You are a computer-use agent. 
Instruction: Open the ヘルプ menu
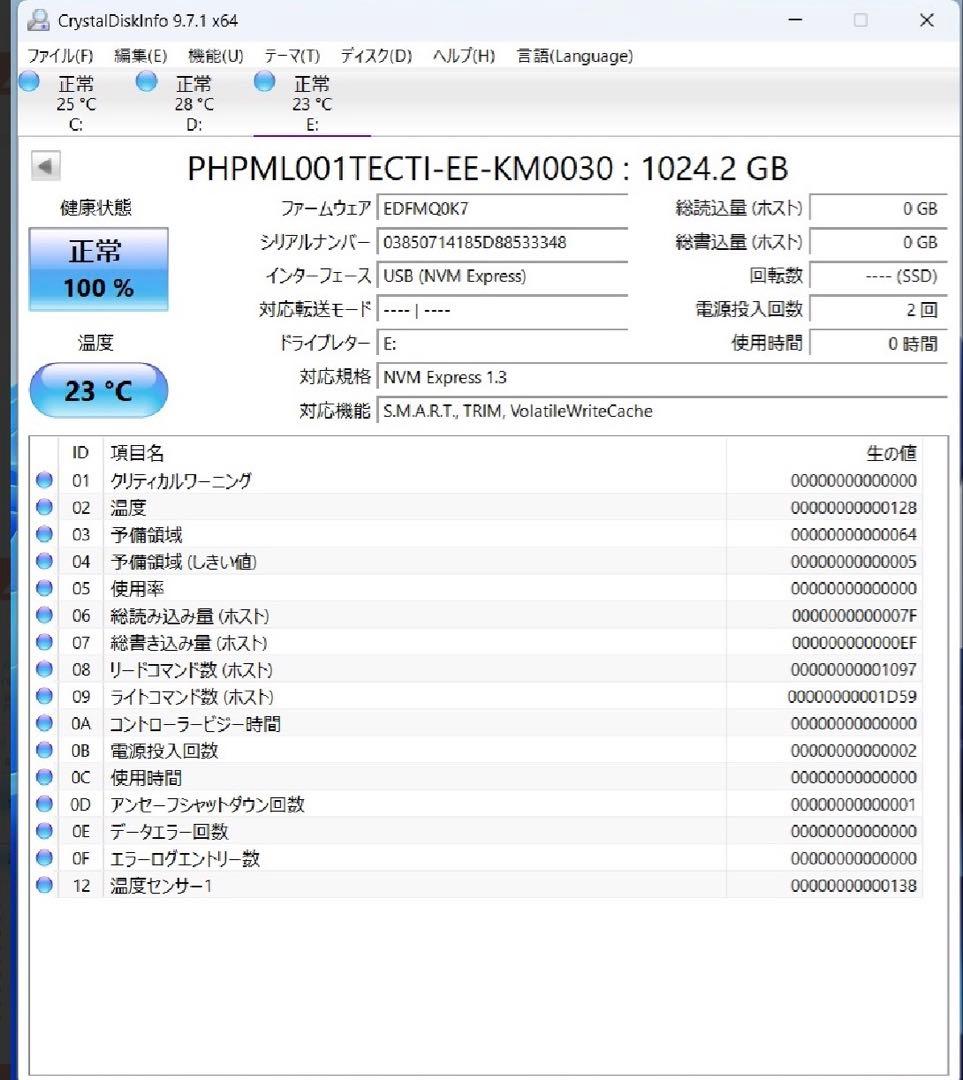[466, 56]
